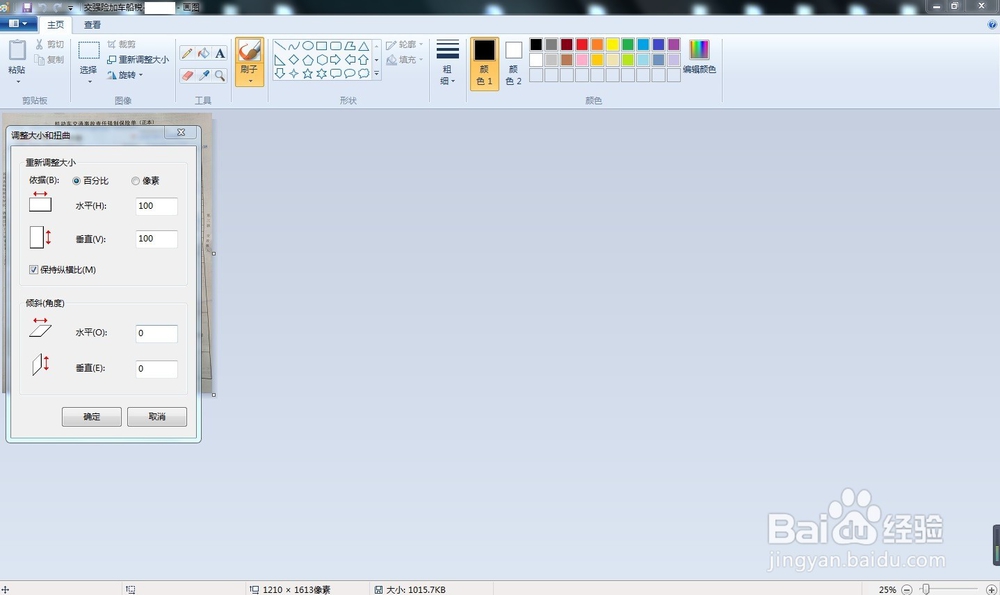Select the Pencil tool
1000x595 pixels.
click(x=187, y=54)
